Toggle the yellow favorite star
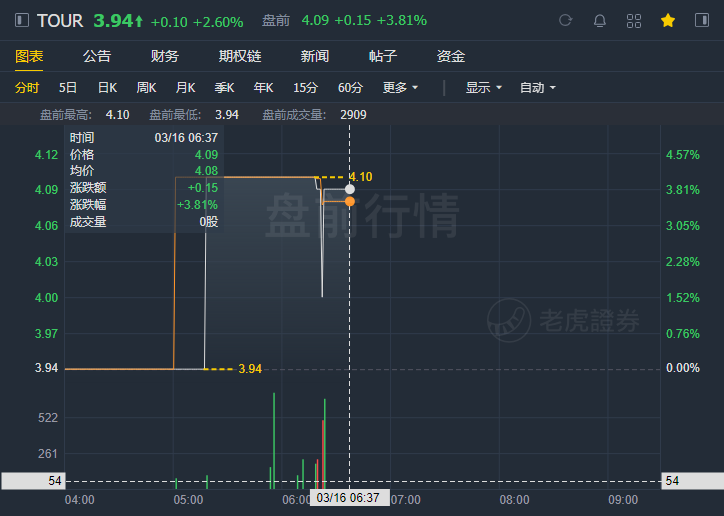724x516 pixels. pos(668,20)
